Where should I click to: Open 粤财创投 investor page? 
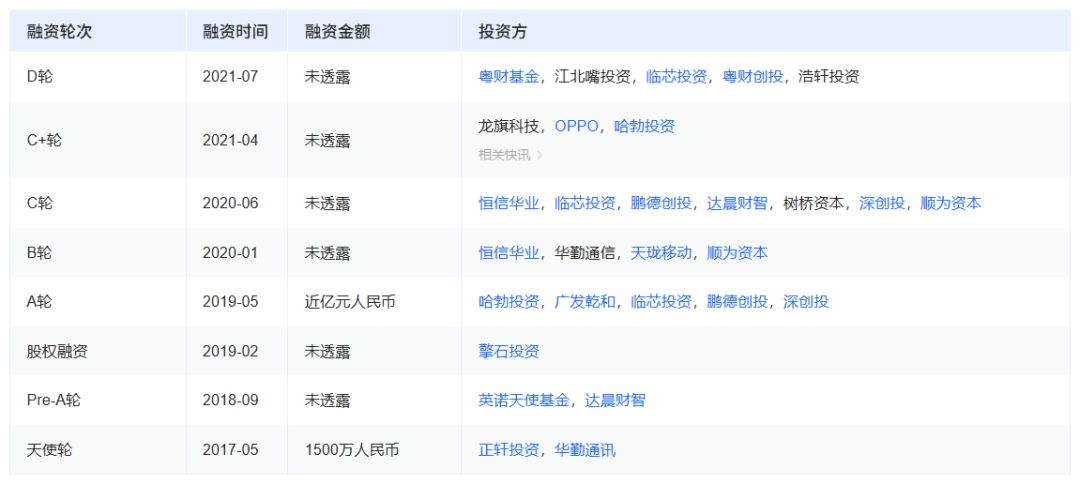pyautogui.click(x=752, y=76)
